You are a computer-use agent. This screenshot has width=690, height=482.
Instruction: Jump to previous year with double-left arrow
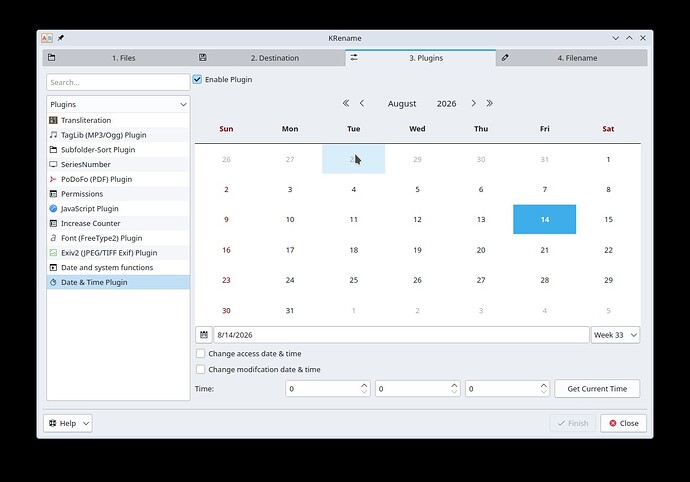[346, 103]
